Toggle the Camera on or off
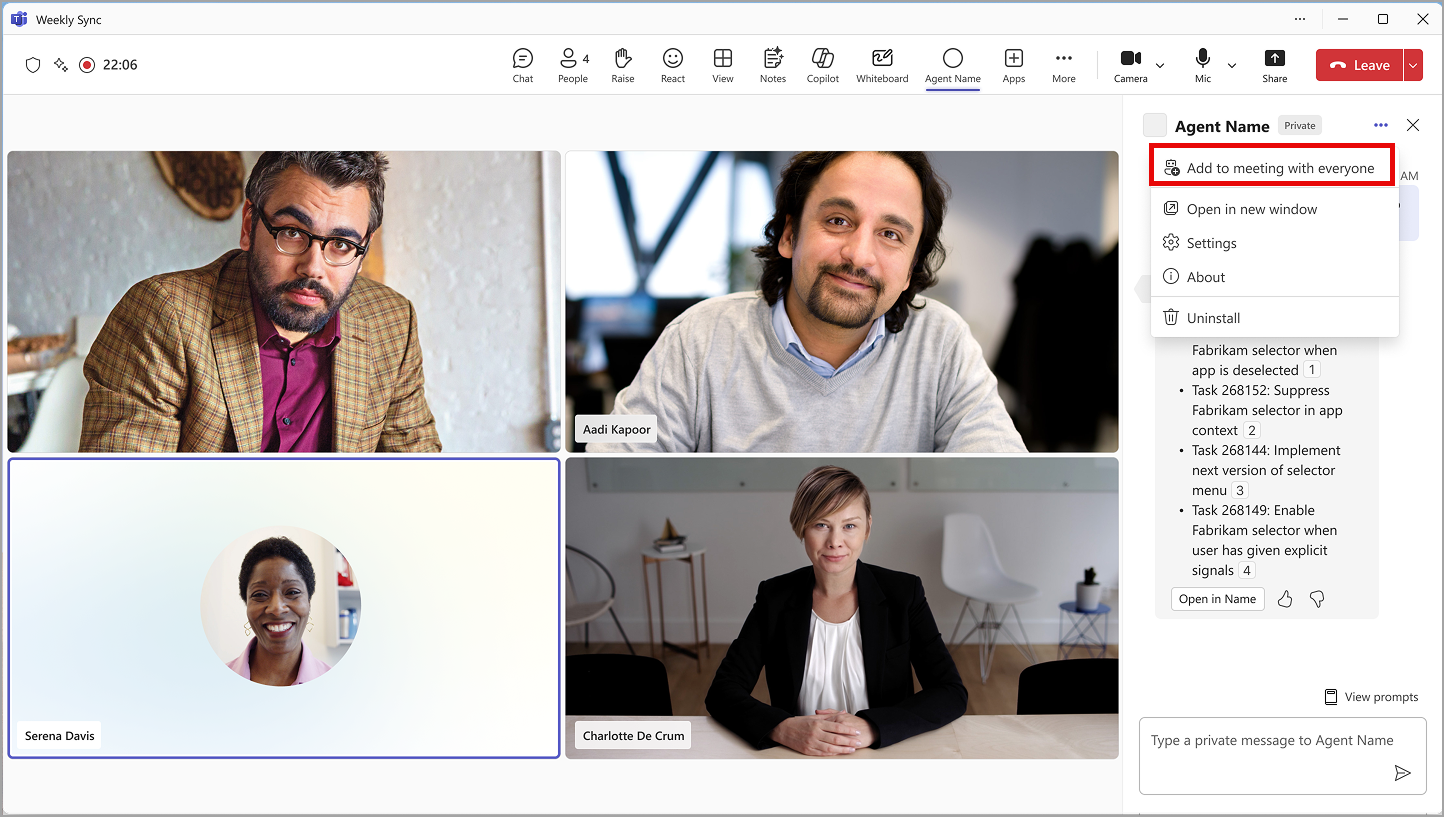Viewport: 1444px width, 817px height. pyautogui.click(x=1130, y=65)
